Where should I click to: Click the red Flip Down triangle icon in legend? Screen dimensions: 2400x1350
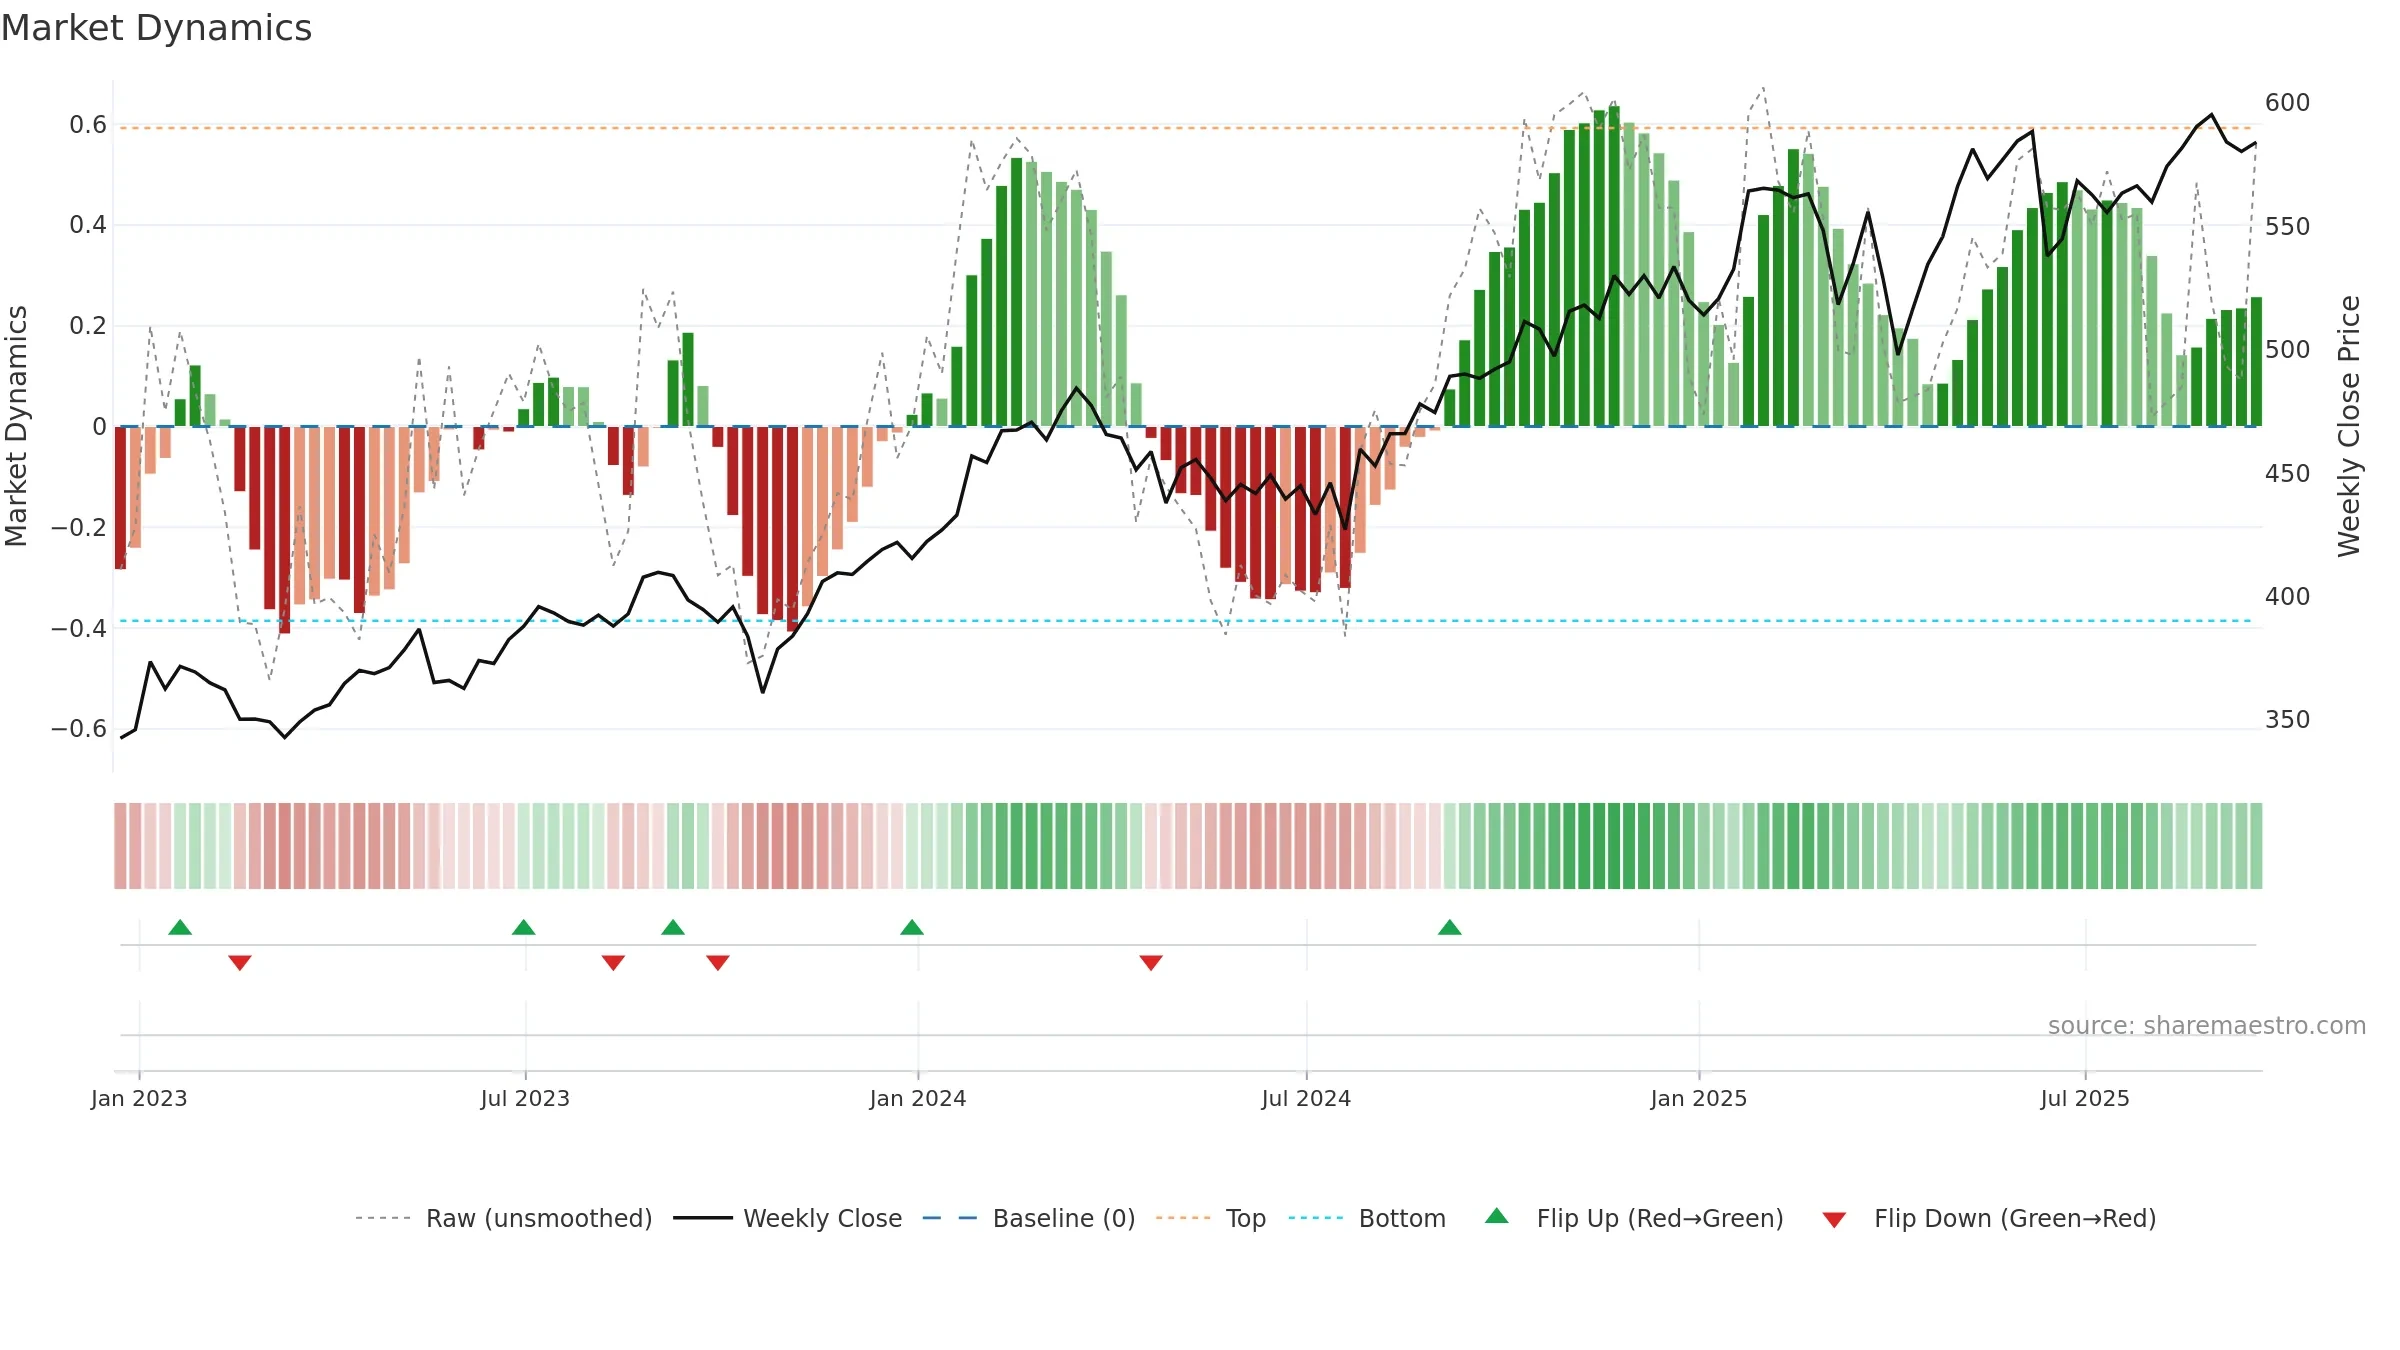(1834, 1220)
